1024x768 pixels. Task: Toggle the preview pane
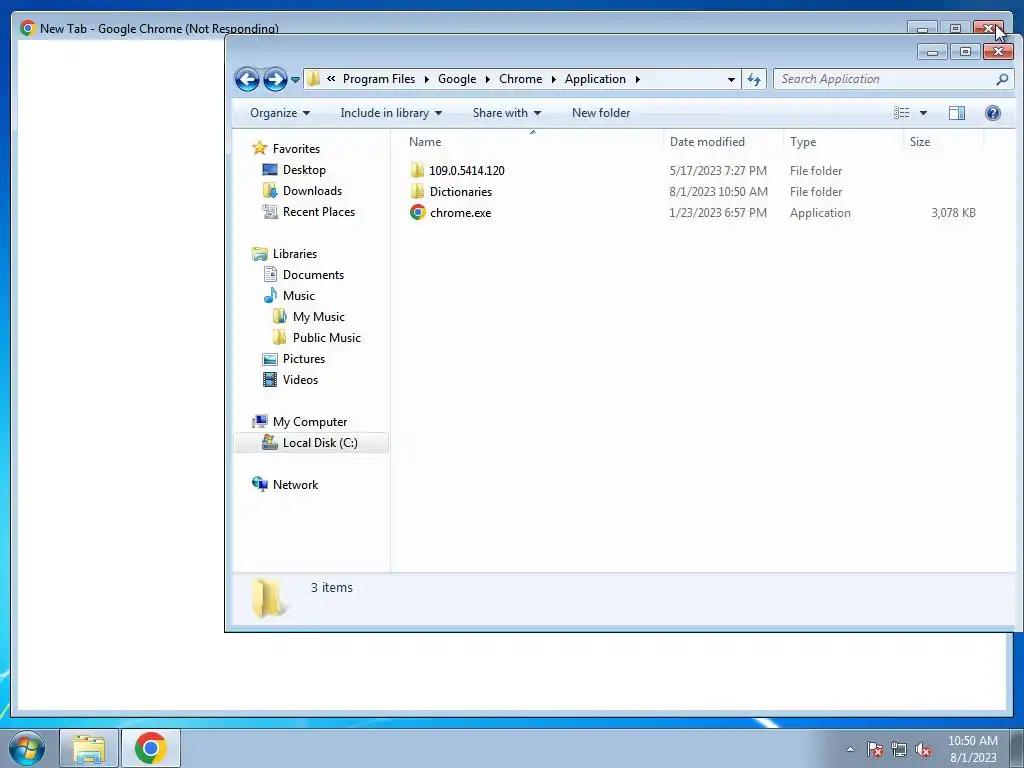click(x=957, y=113)
